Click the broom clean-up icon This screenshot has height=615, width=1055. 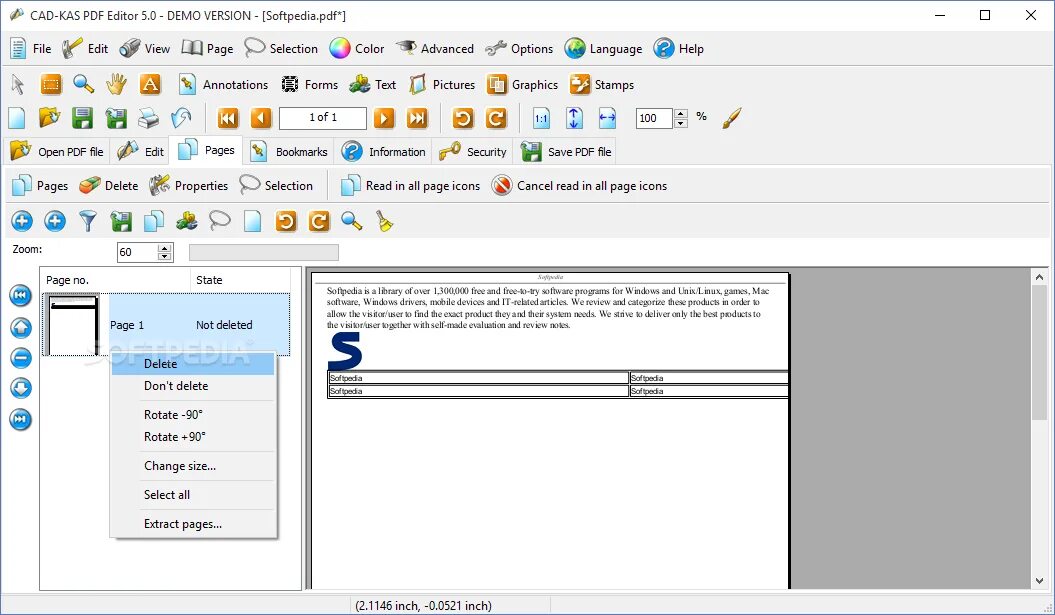coord(384,221)
